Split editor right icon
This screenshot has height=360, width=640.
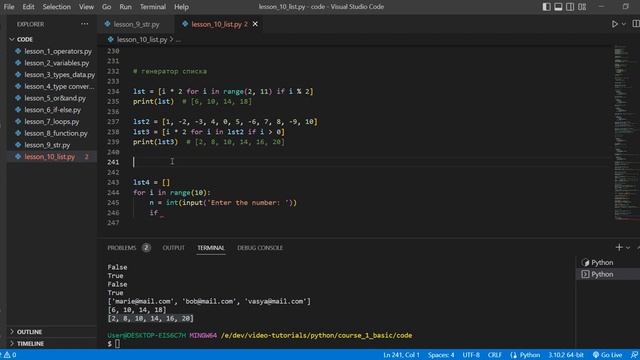[x=636, y=24]
